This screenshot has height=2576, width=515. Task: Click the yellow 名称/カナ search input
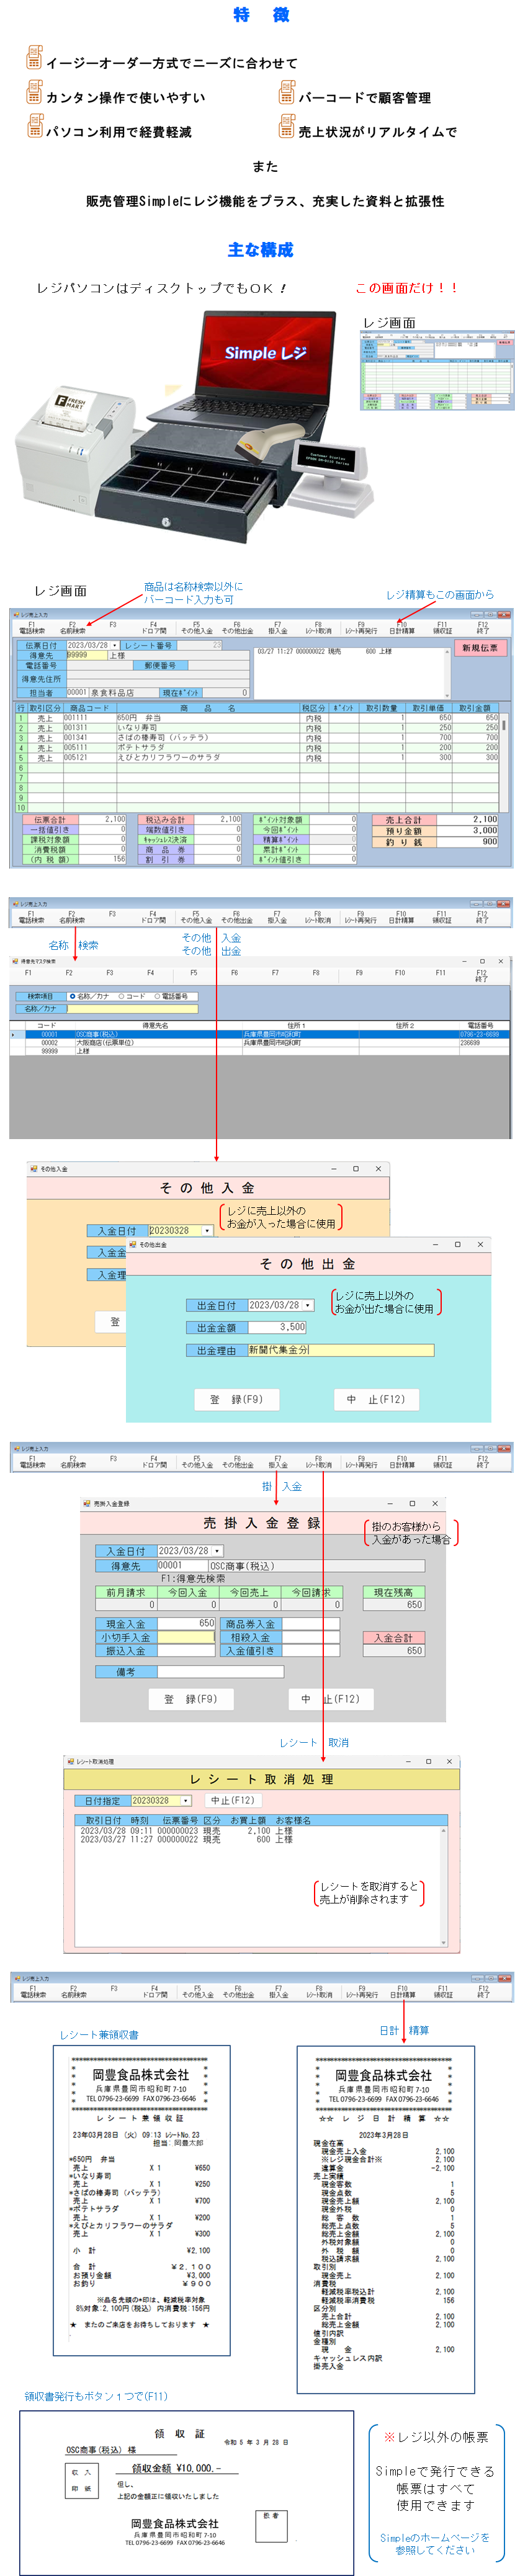point(132,1009)
